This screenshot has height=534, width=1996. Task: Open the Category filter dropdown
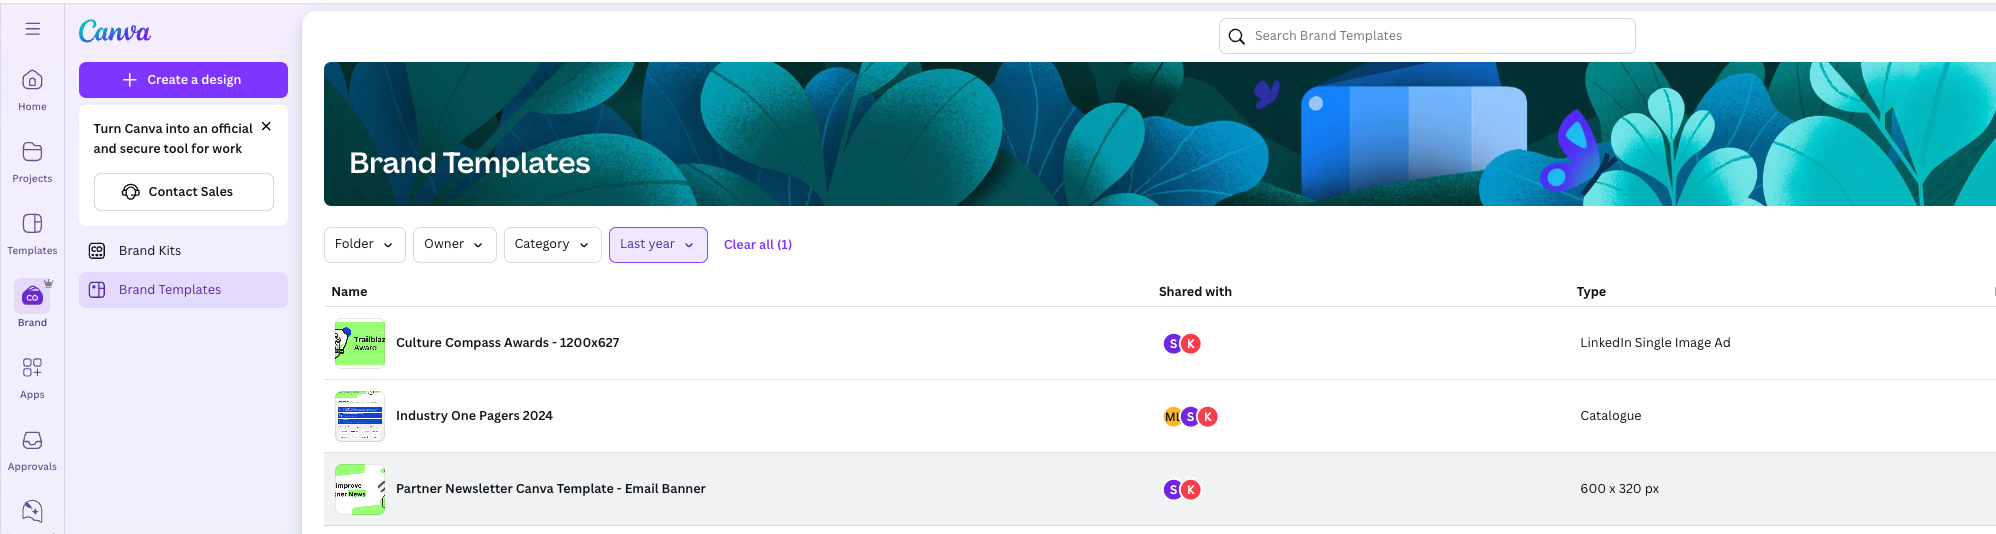(552, 244)
